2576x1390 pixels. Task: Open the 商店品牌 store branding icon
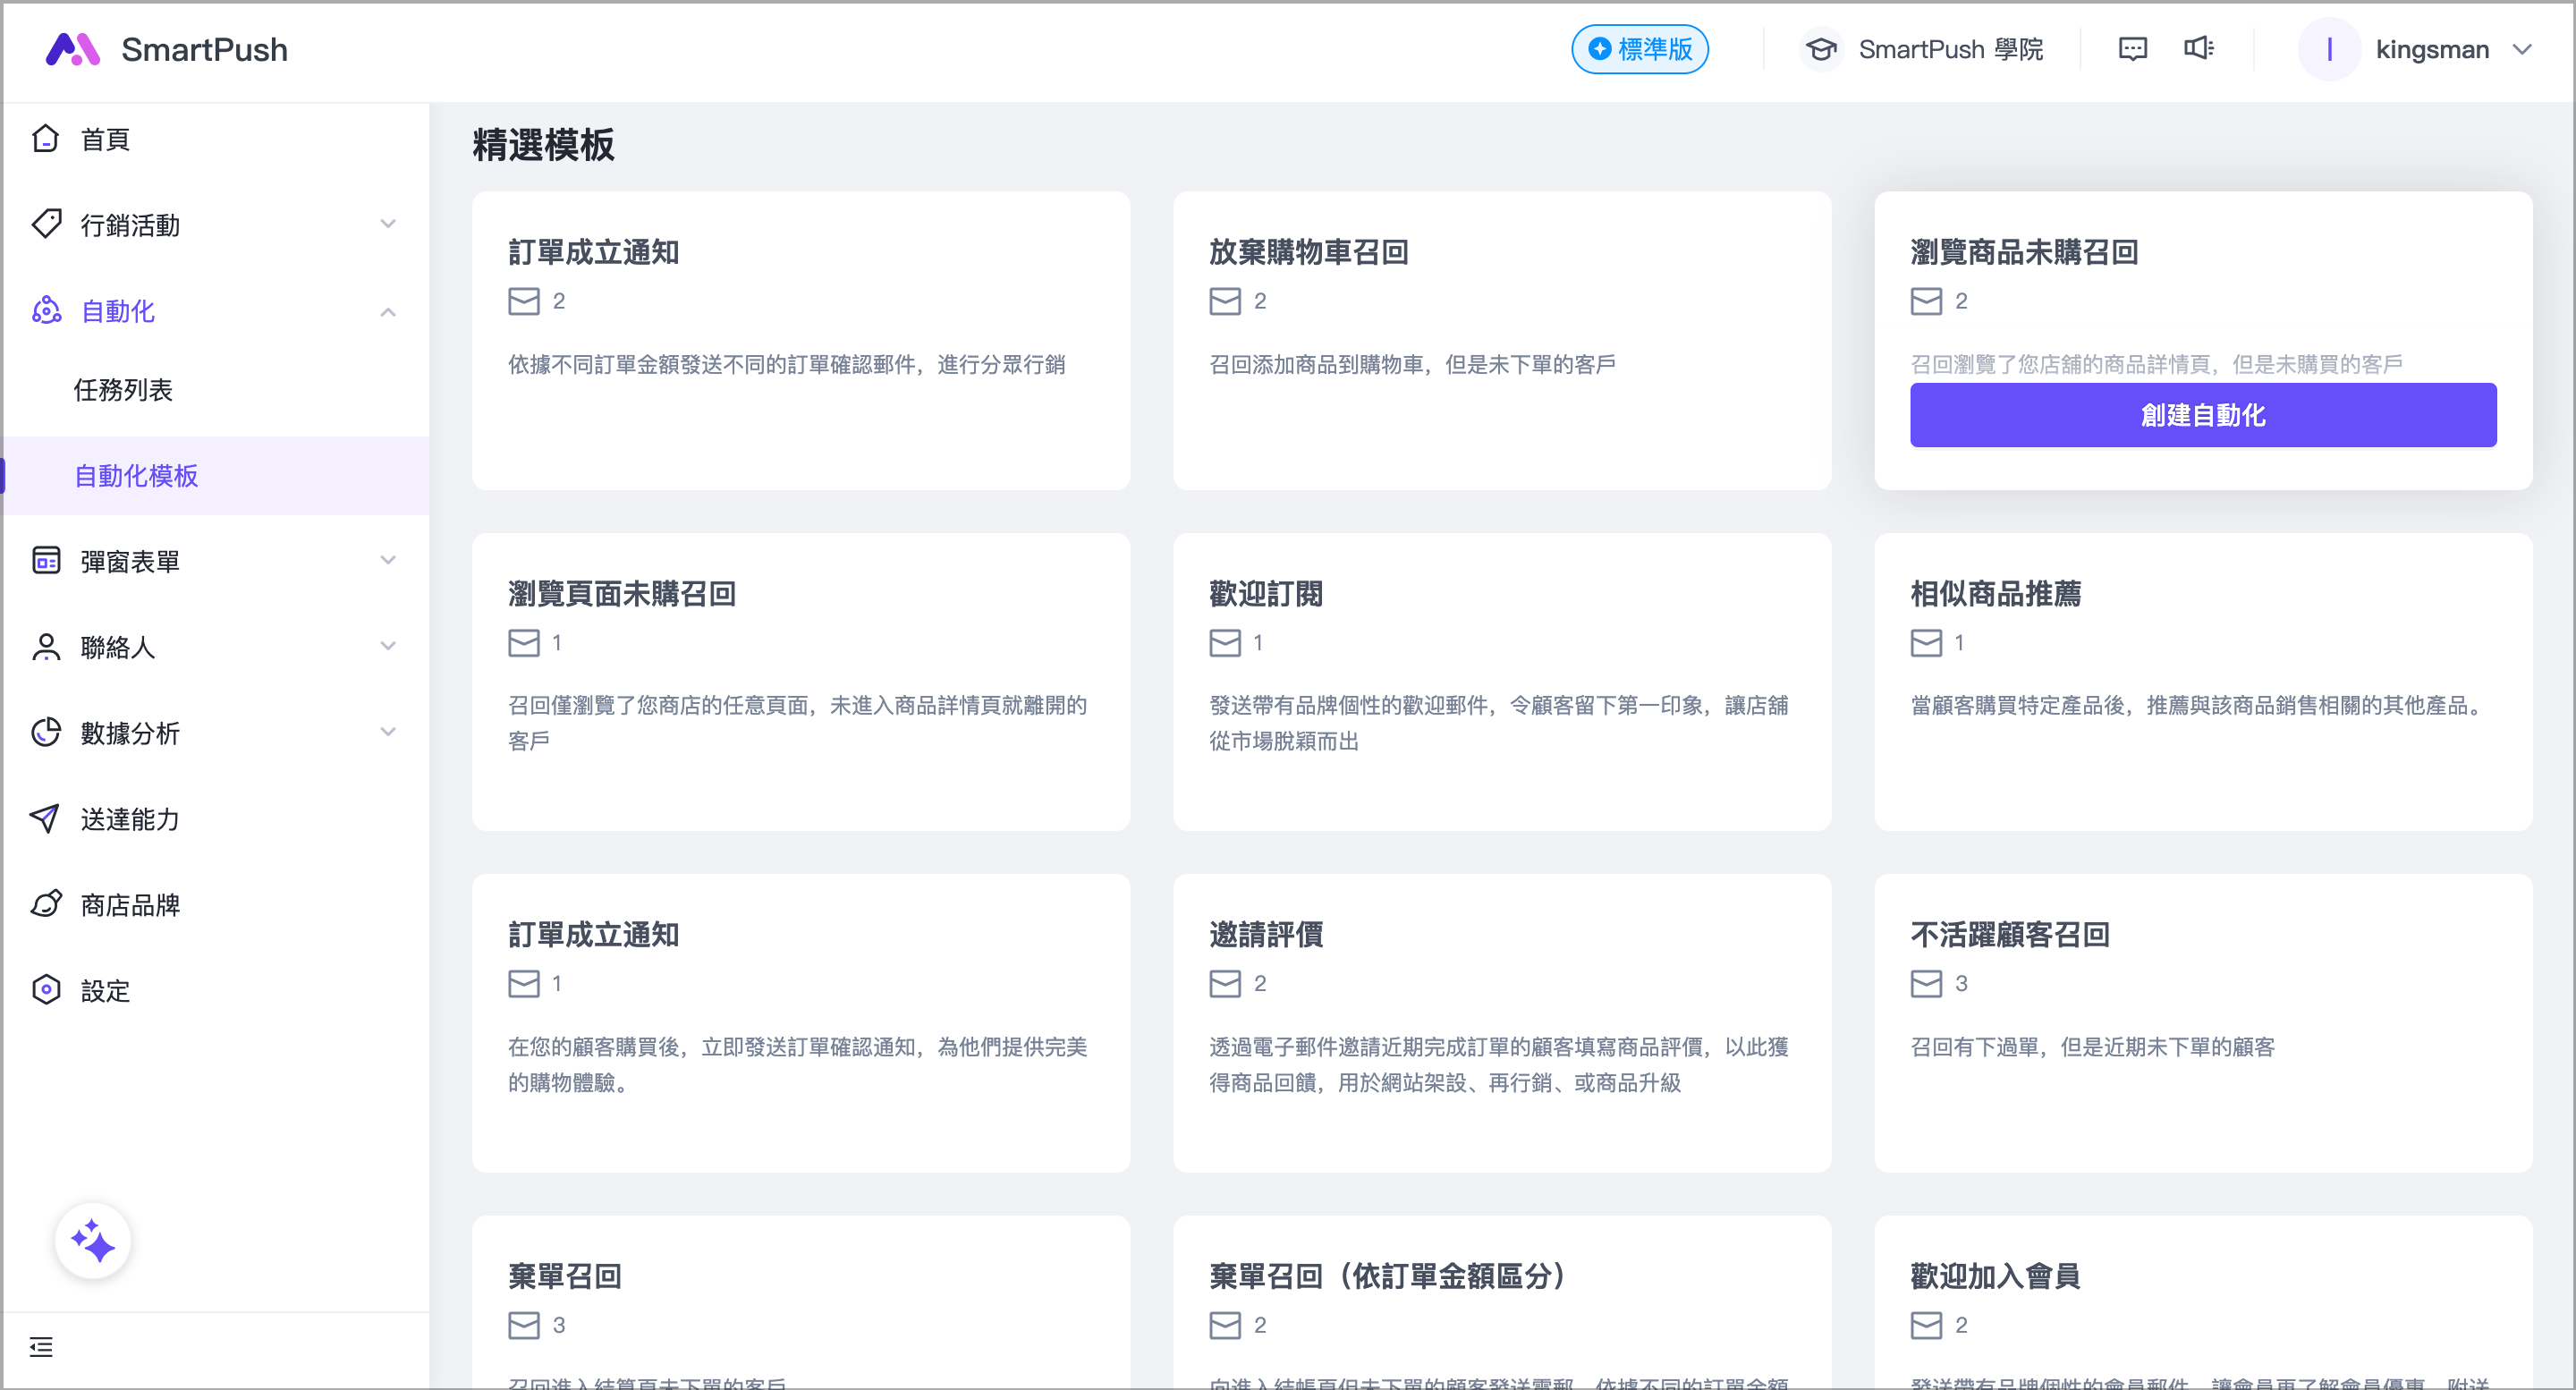coord(46,905)
